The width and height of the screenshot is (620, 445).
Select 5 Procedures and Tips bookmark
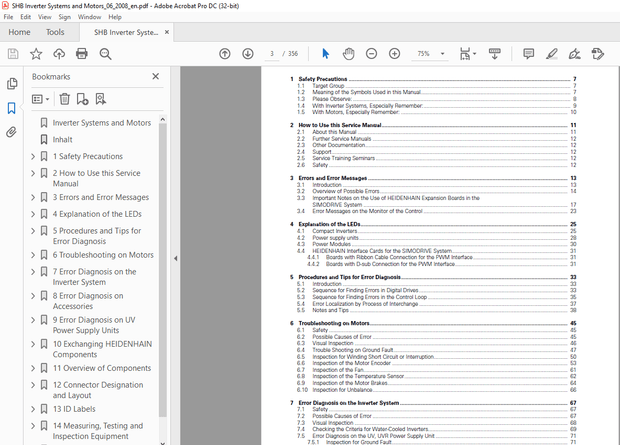coord(97,236)
